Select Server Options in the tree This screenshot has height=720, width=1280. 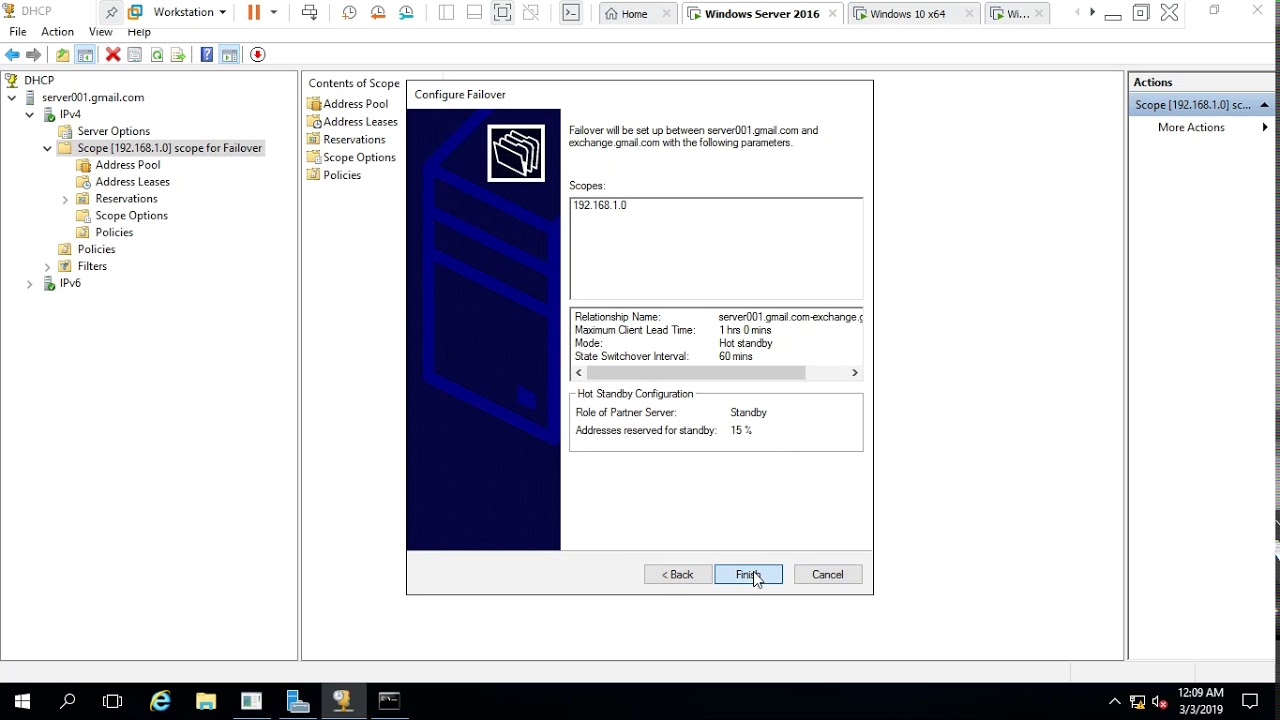[x=114, y=131]
